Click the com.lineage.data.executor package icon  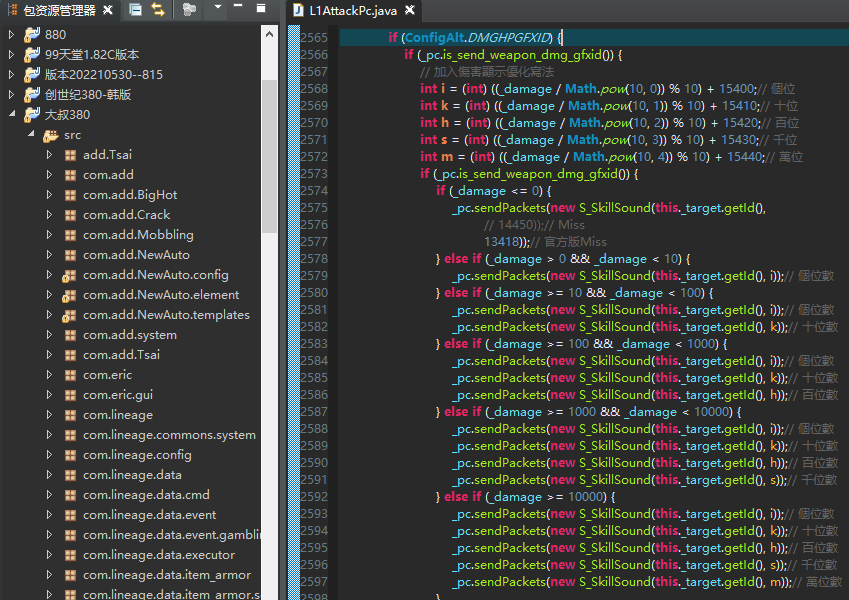(x=70, y=556)
